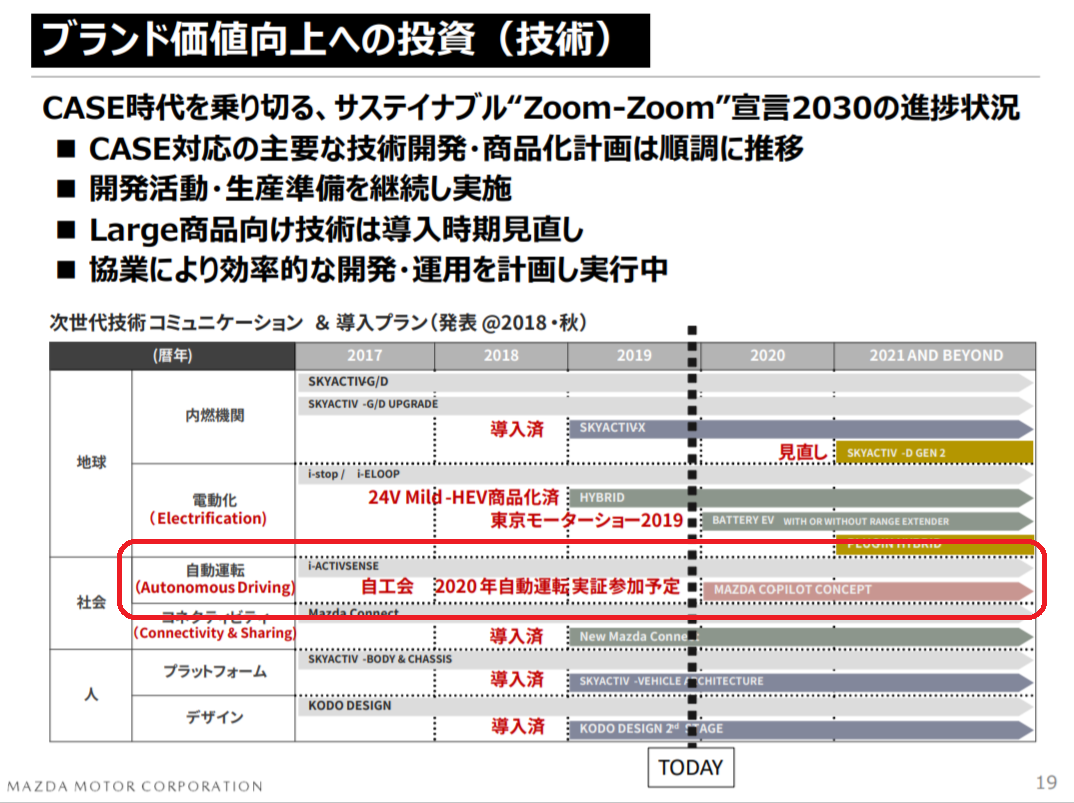This screenshot has height=803, width=1074.
Task: Click the TODAY marker box
Action: tap(690, 767)
